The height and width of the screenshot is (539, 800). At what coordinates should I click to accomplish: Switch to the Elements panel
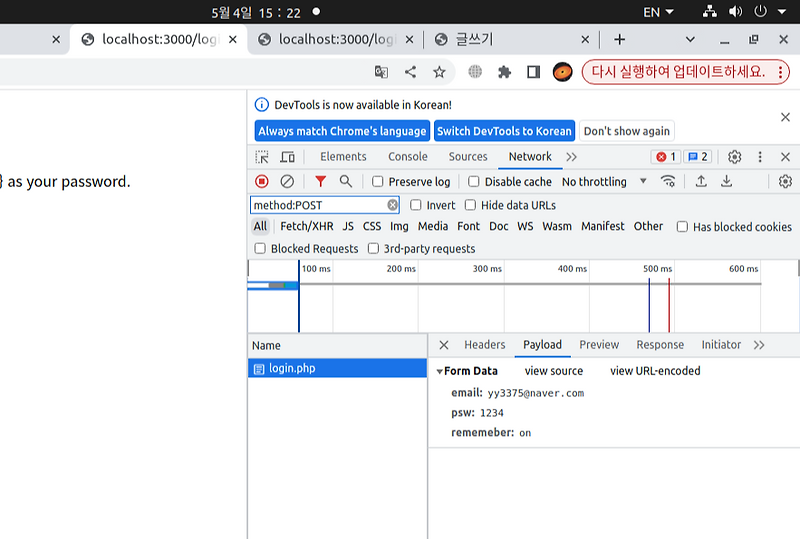pos(343,157)
